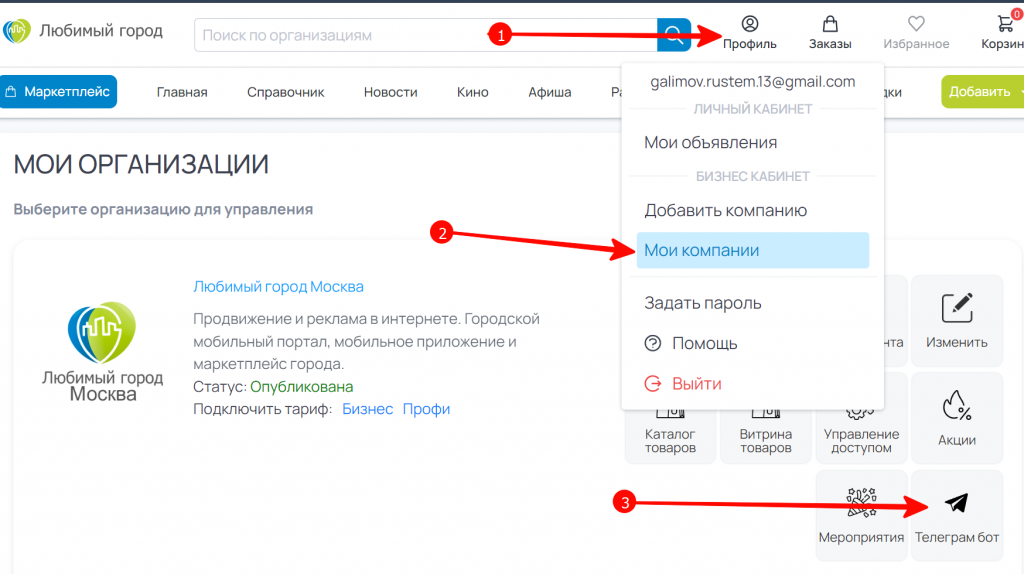Choose Задать пароль in profile menu
Image resolution: width=1024 pixels, height=574 pixels.
tap(703, 303)
